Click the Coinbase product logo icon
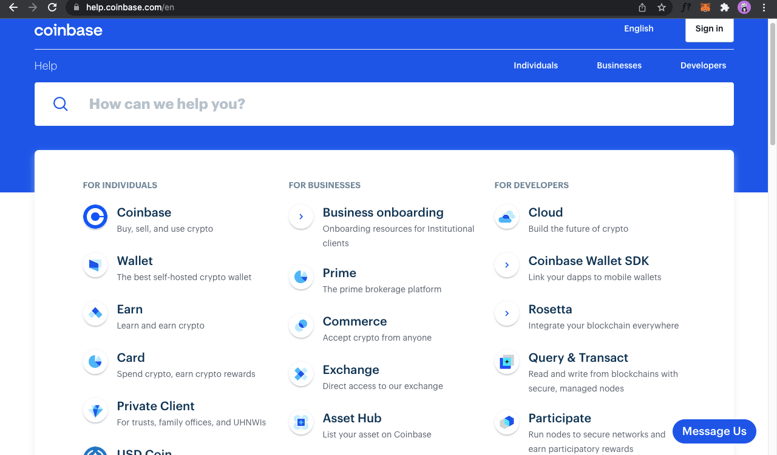 pyautogui.click(x=95, y=217)
